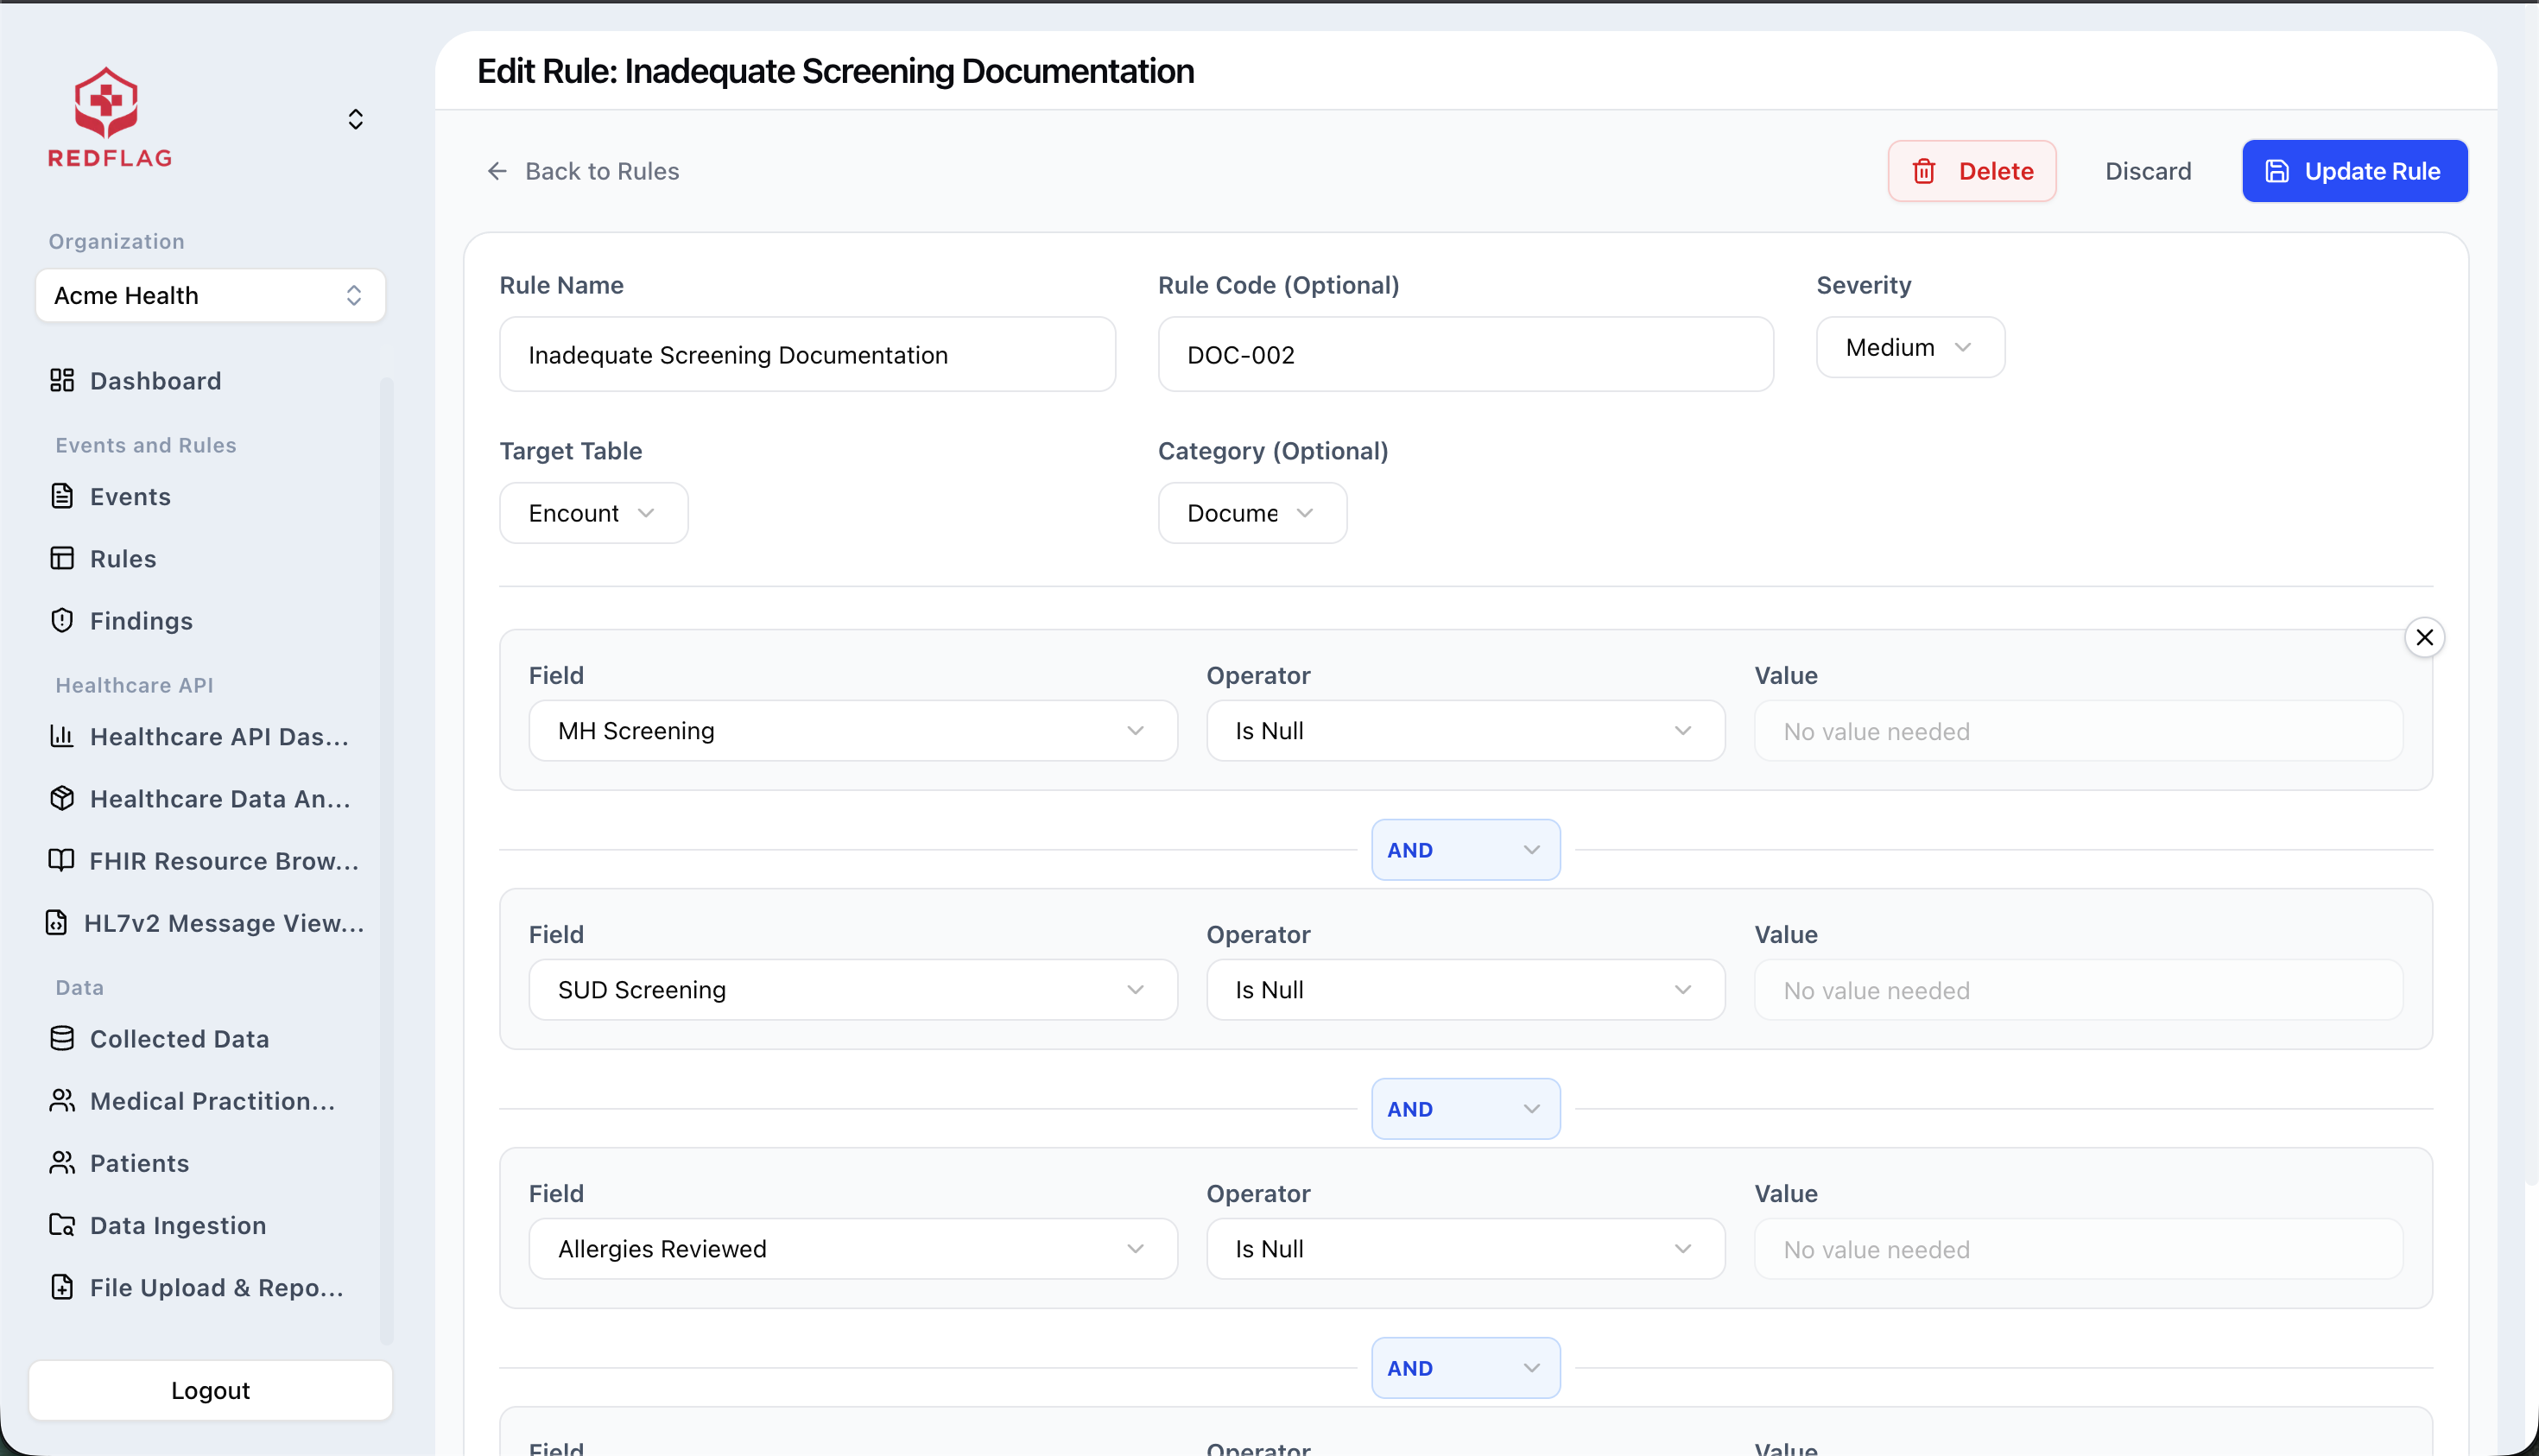
Task: Click the Medical Practitioners people icon
Action: click(62, 1100)
